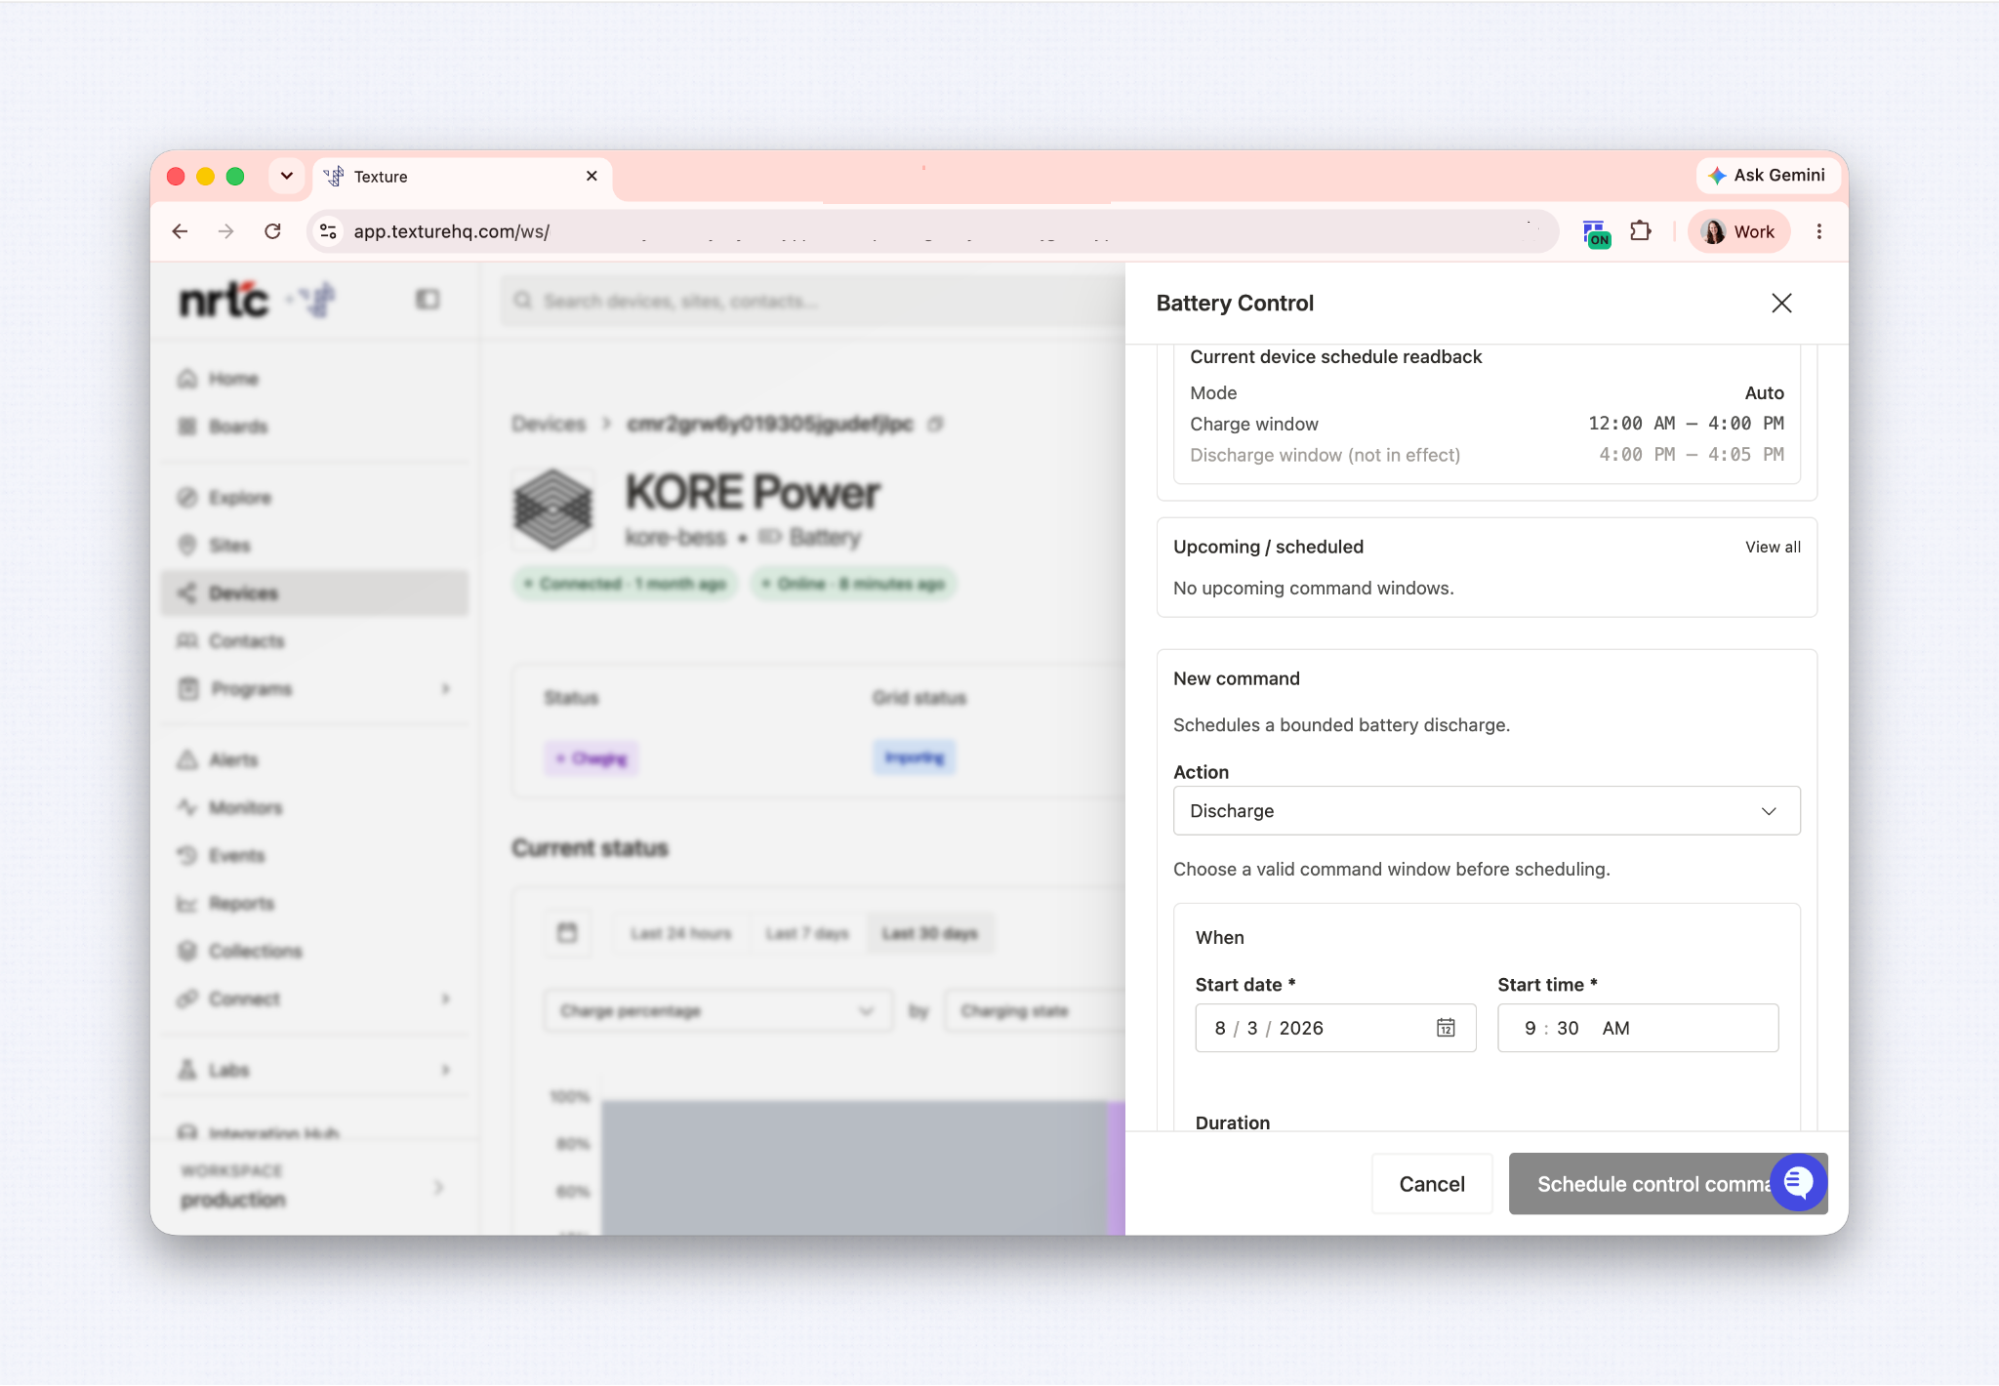Image resolution: width=1999 pixels, height=1386 pixels.
Task: Click the Importing grid status badge
Action: (x=914, y=758)
